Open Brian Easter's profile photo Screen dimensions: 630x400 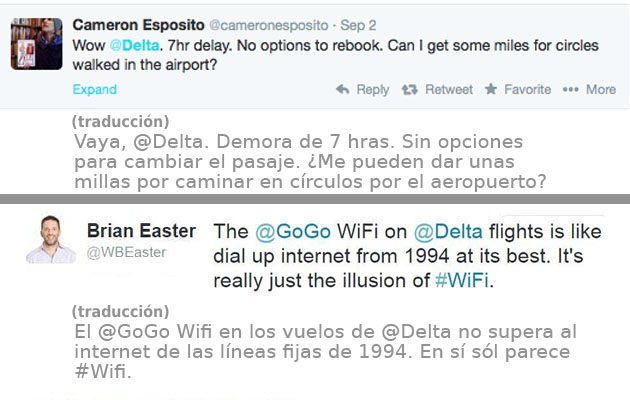click(51, 240)
